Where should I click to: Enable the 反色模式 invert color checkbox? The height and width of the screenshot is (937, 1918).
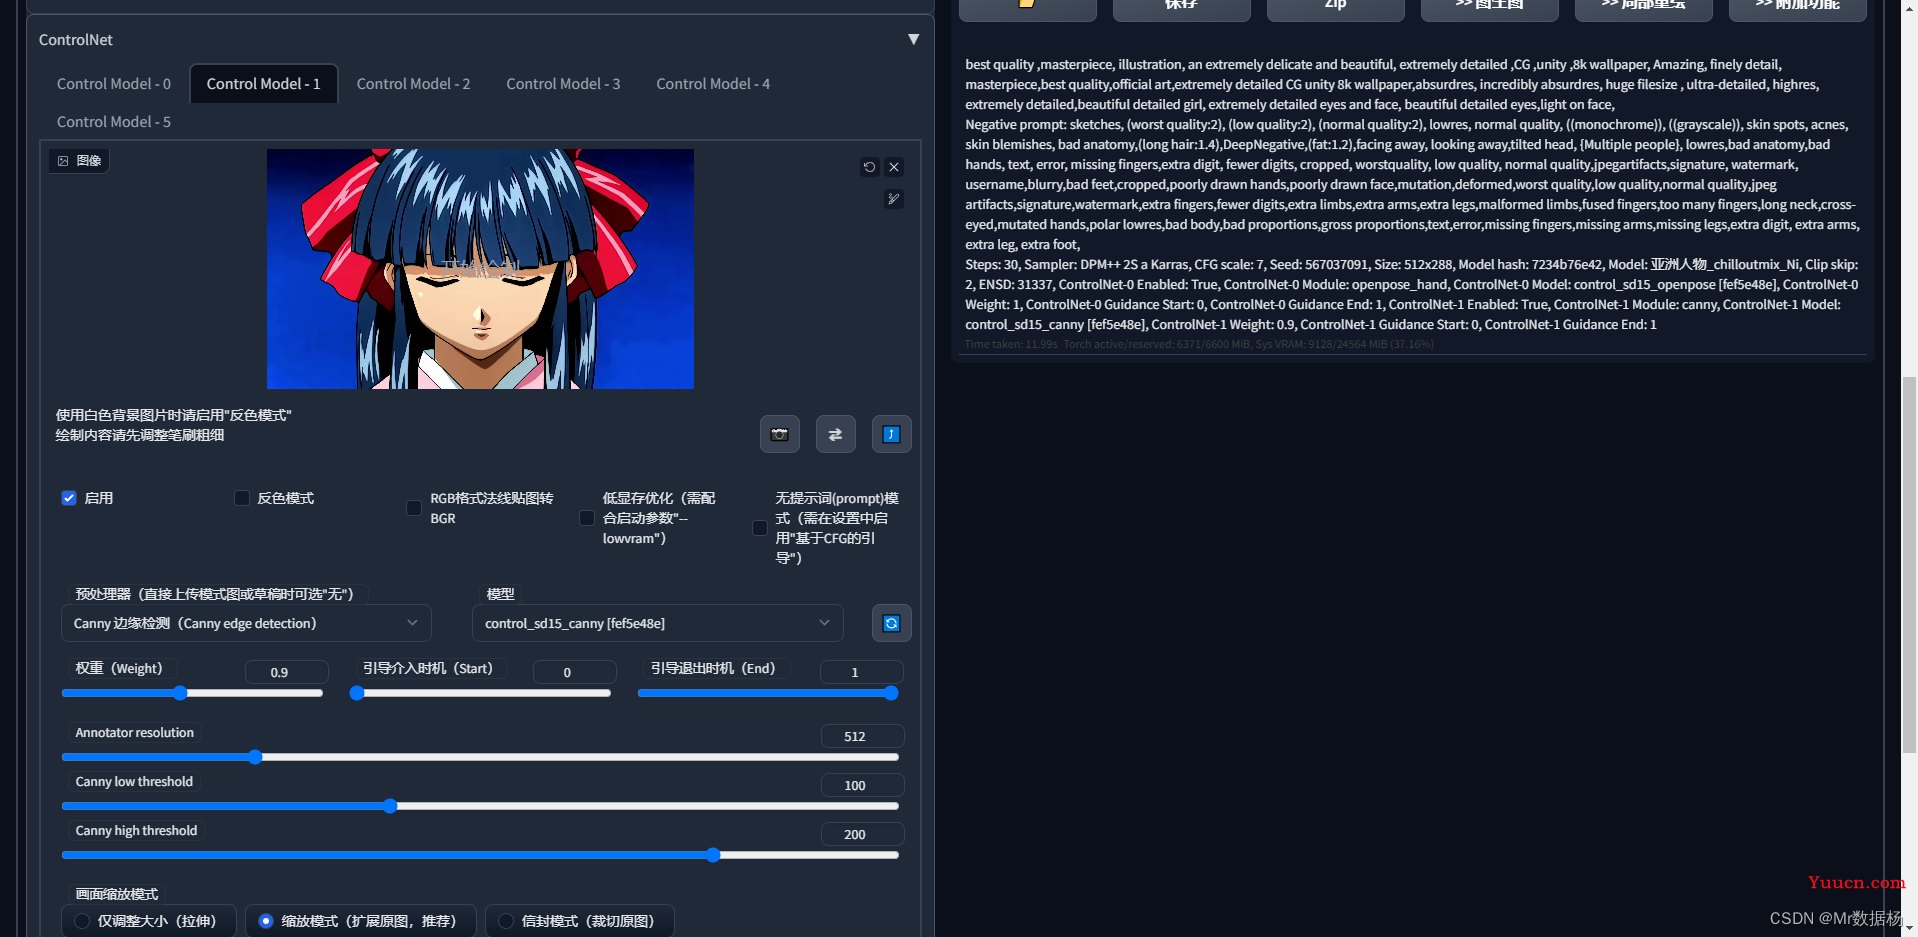tap(242, 498)
